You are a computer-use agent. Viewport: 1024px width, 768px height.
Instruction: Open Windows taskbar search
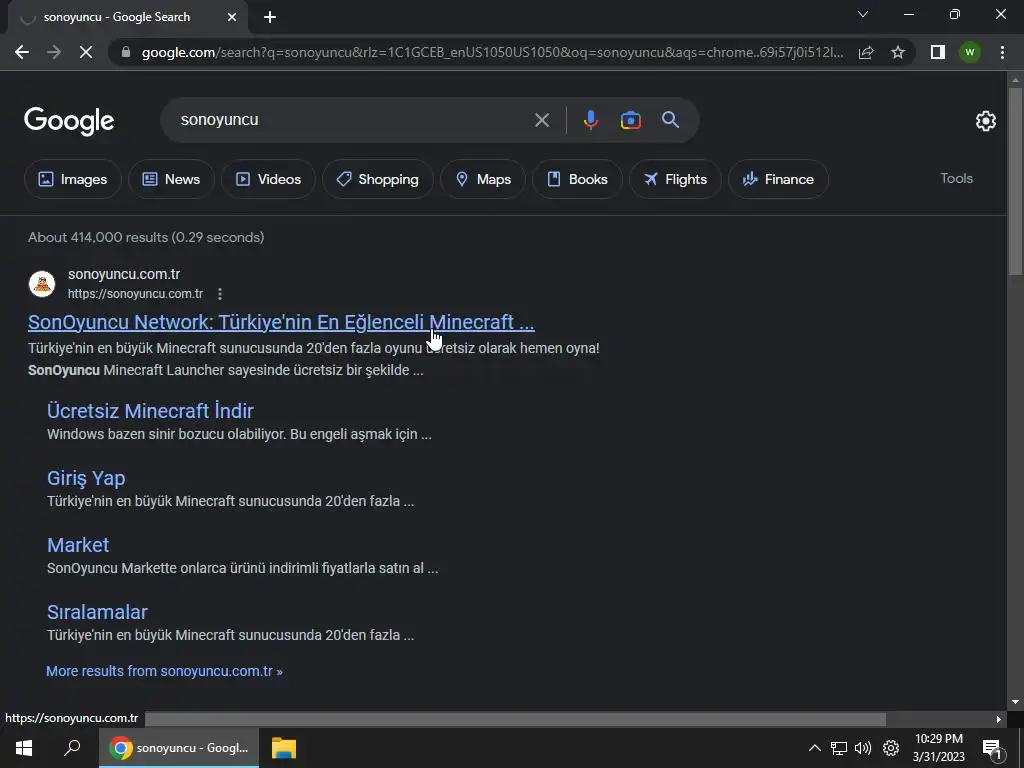click(x=72, y=748)
